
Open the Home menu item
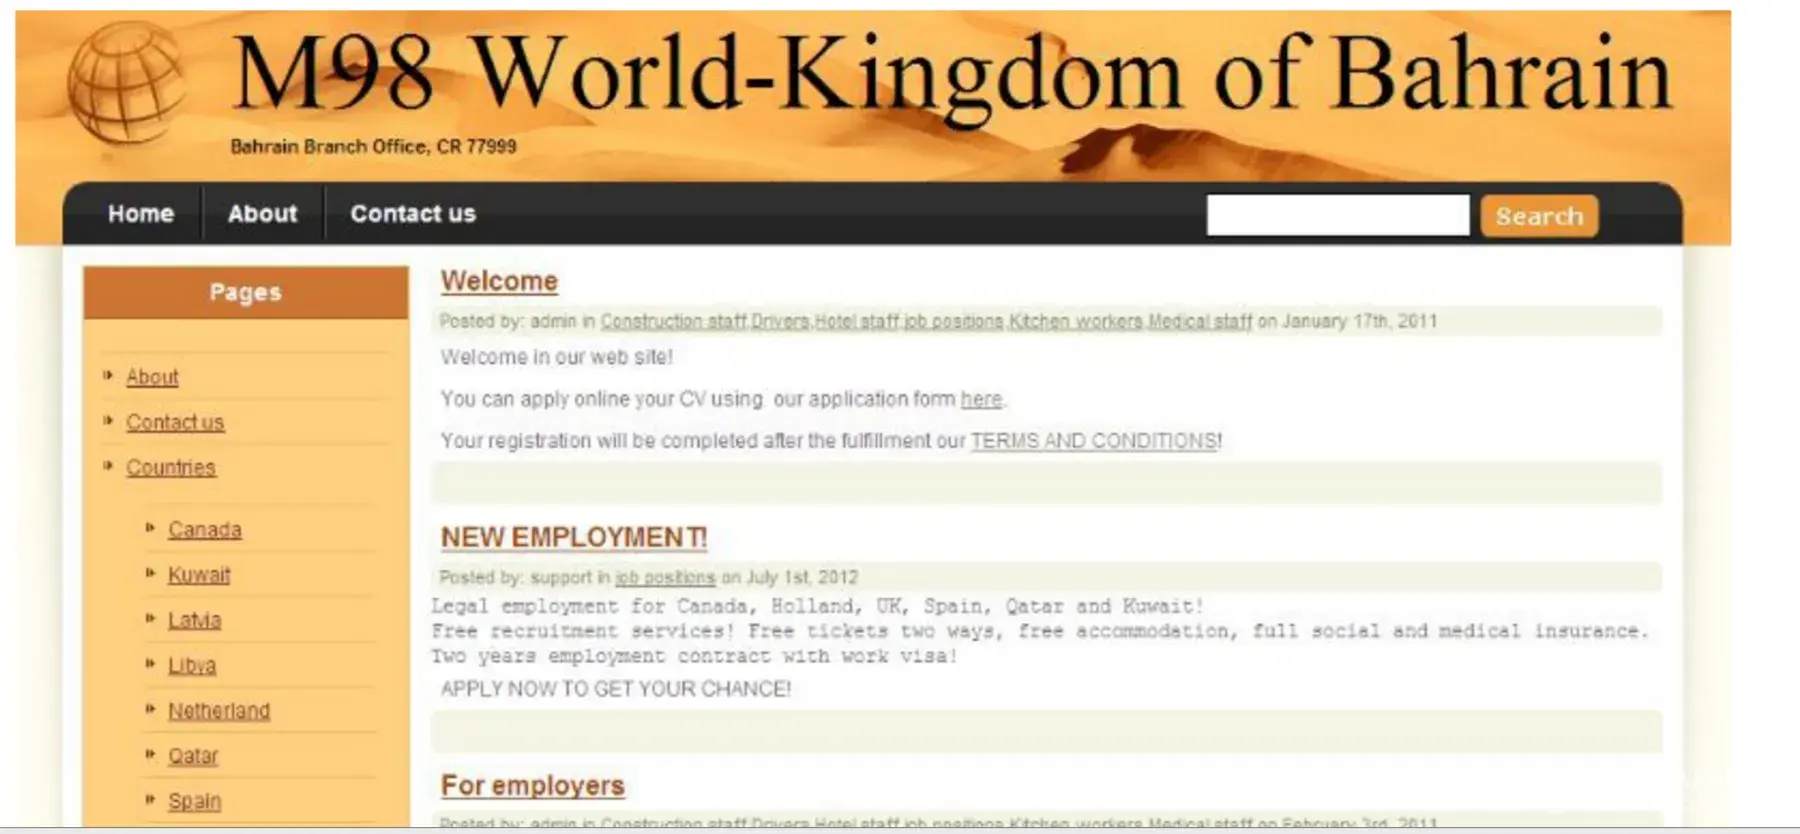click(x=140, y=214)
